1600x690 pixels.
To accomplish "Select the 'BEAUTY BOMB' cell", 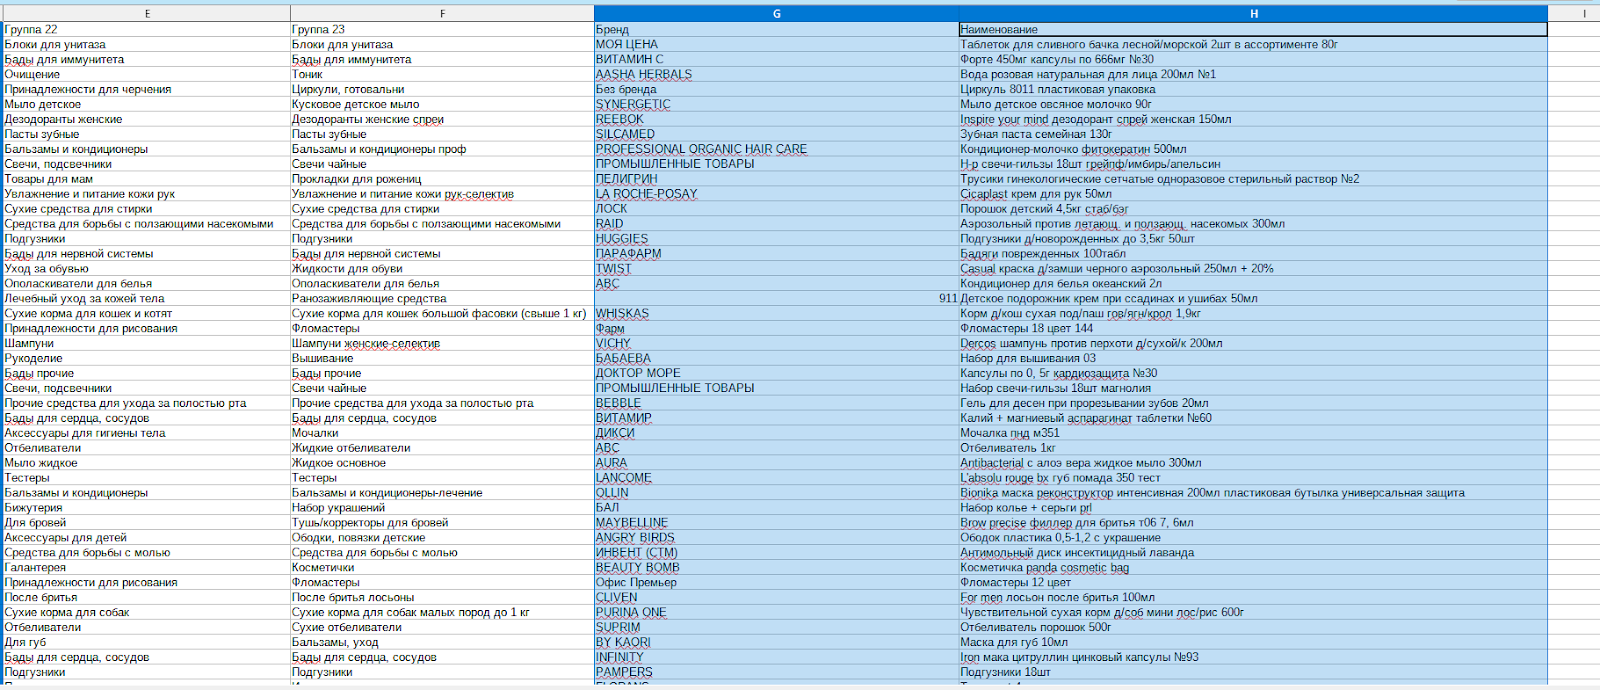I will pyautogui.click(x=777, y=567).
